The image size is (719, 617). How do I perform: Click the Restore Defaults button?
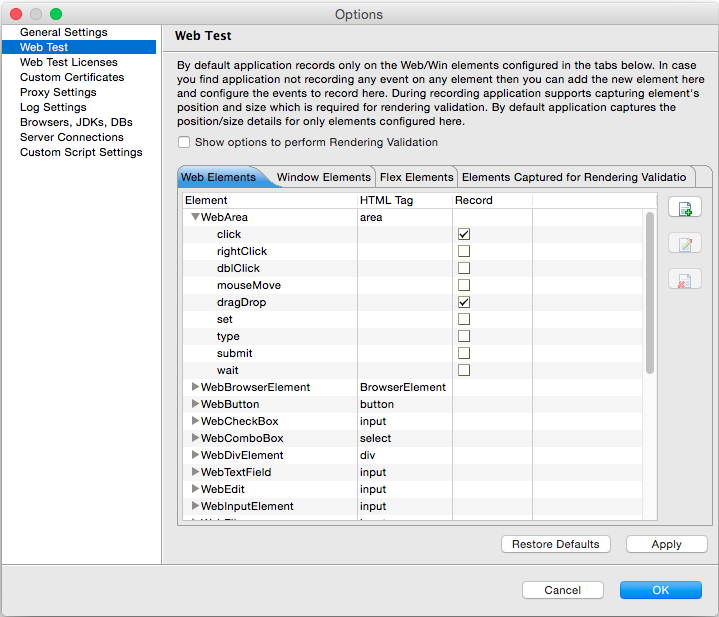(x=556, y=544)
